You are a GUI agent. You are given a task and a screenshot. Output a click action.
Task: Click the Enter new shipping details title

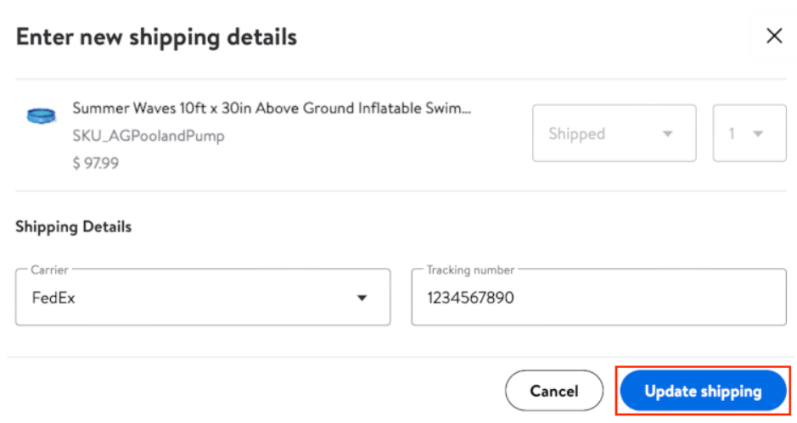pos(157,37)
